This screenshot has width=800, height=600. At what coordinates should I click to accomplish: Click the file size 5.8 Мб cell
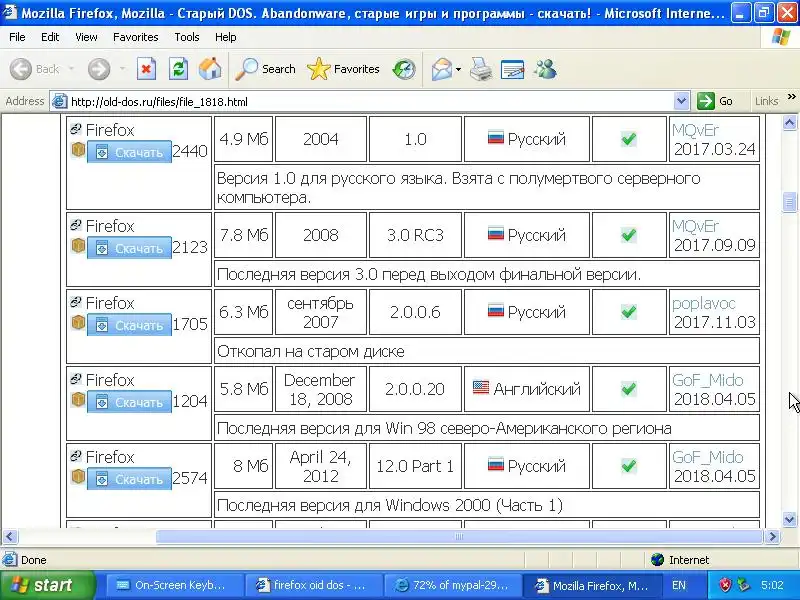tap(243, 389)
